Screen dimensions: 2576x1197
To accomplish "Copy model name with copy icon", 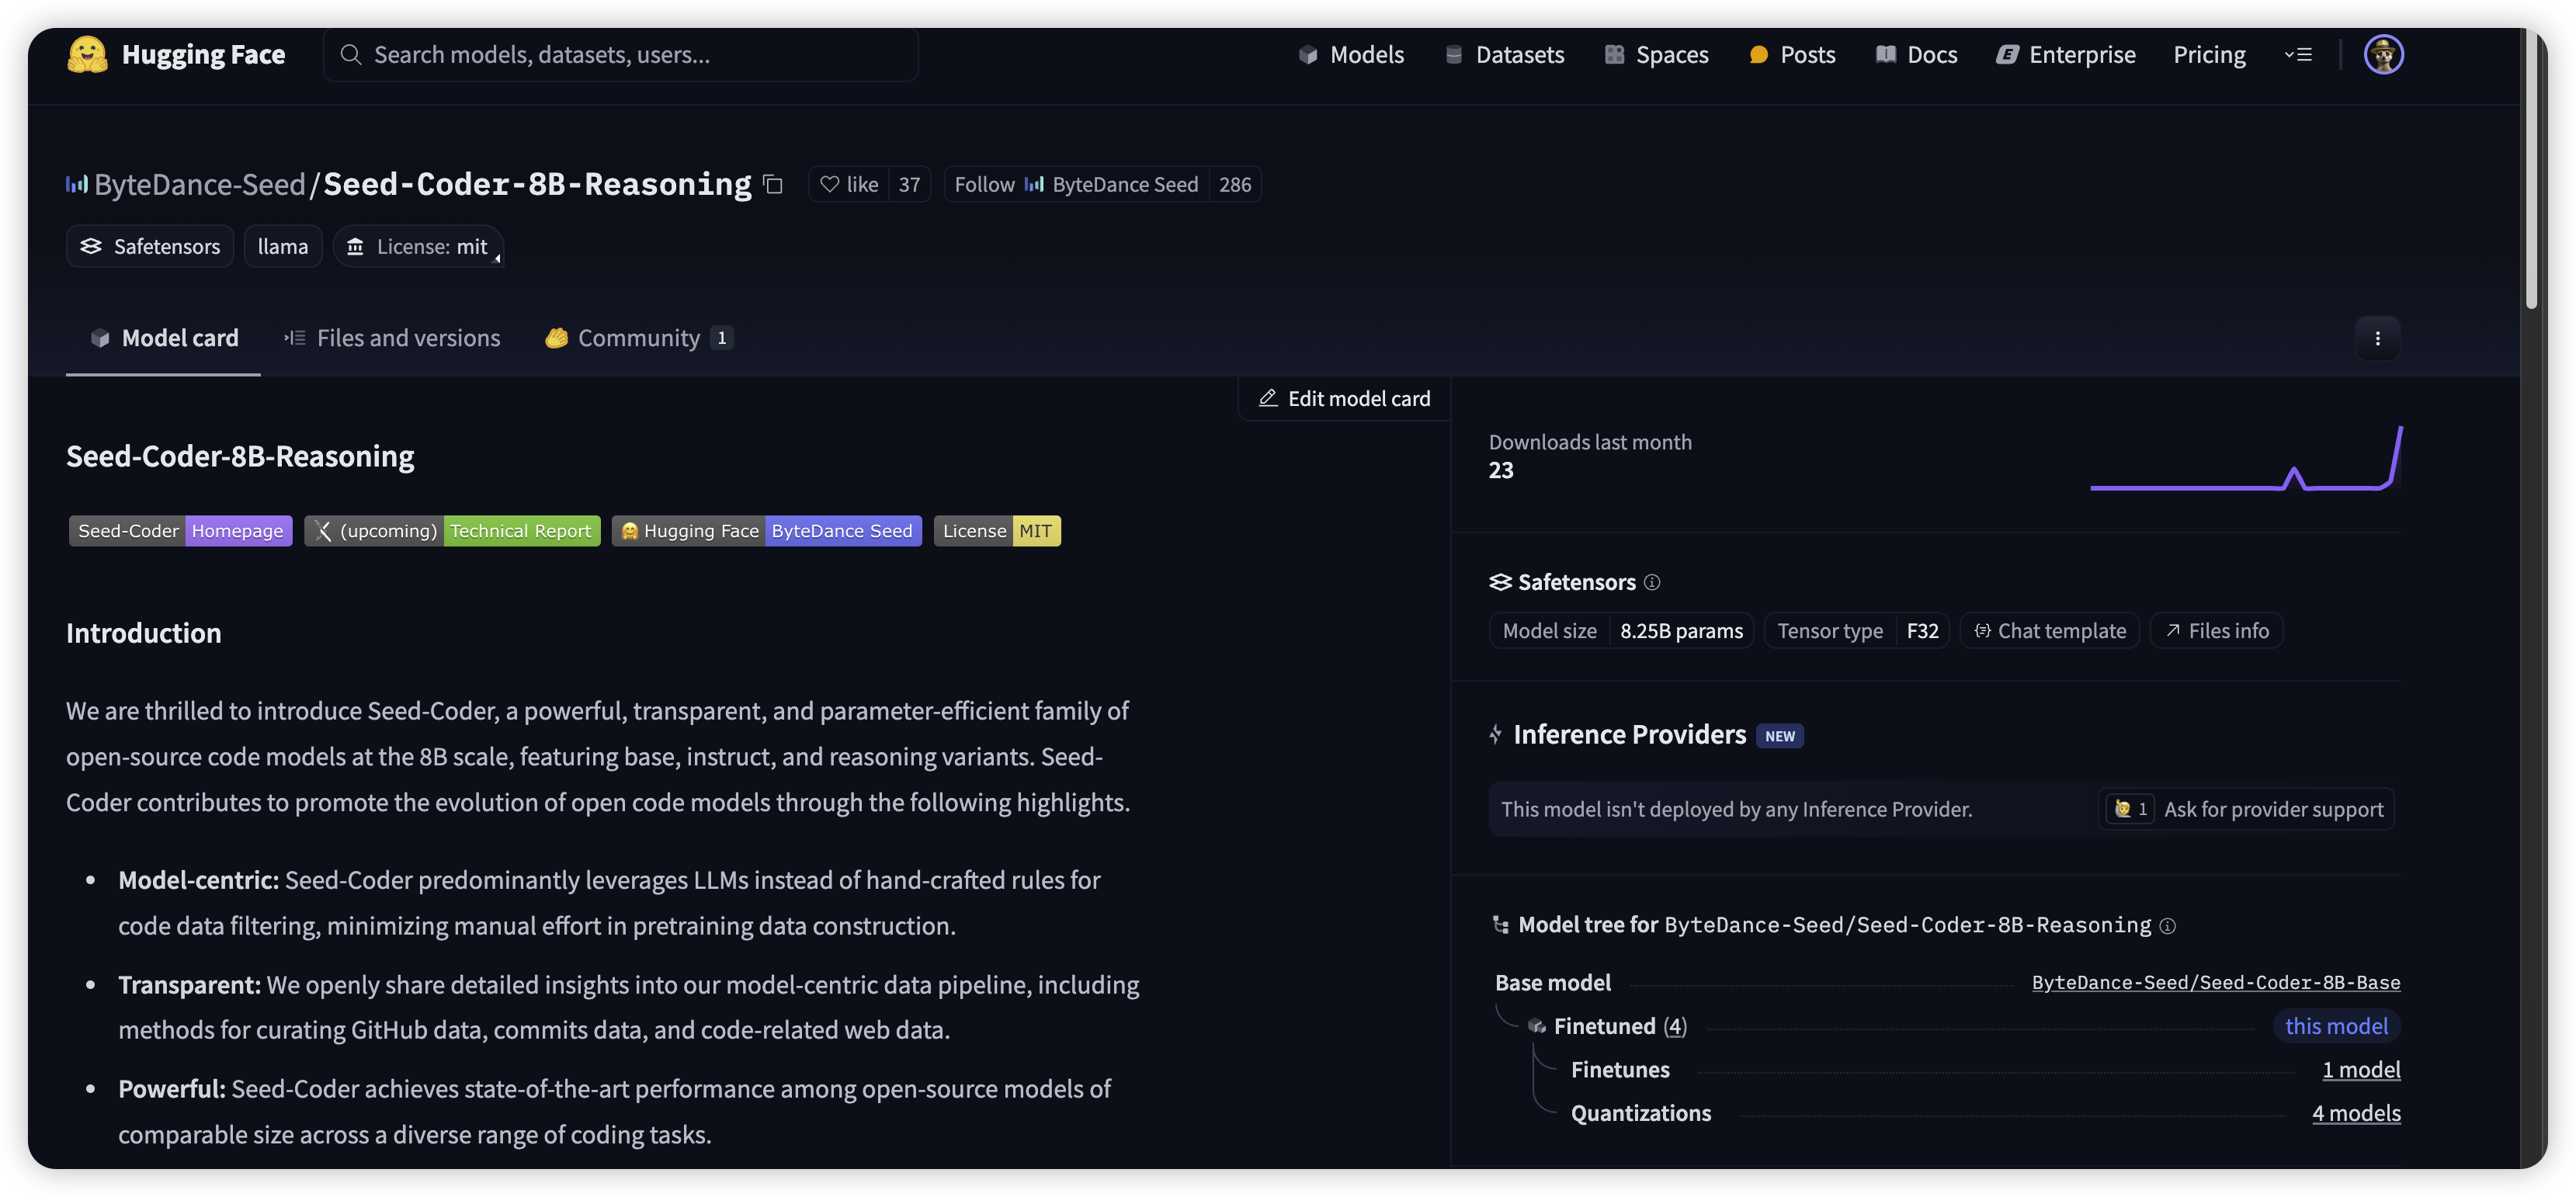I will (773, 184).
